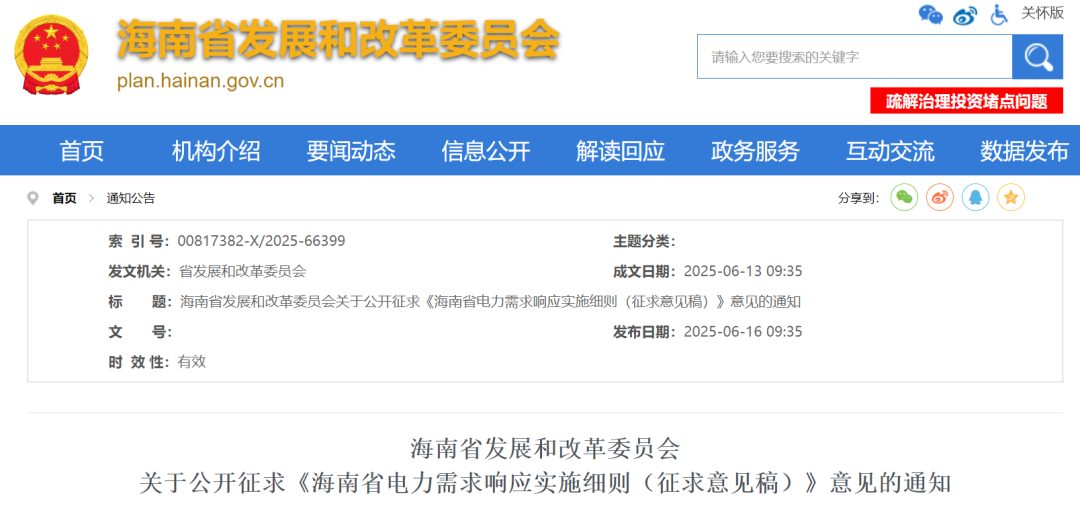Click the 发布日期 value 2025-06-16 09:35

pyautogui.click(x=743, y=331)
